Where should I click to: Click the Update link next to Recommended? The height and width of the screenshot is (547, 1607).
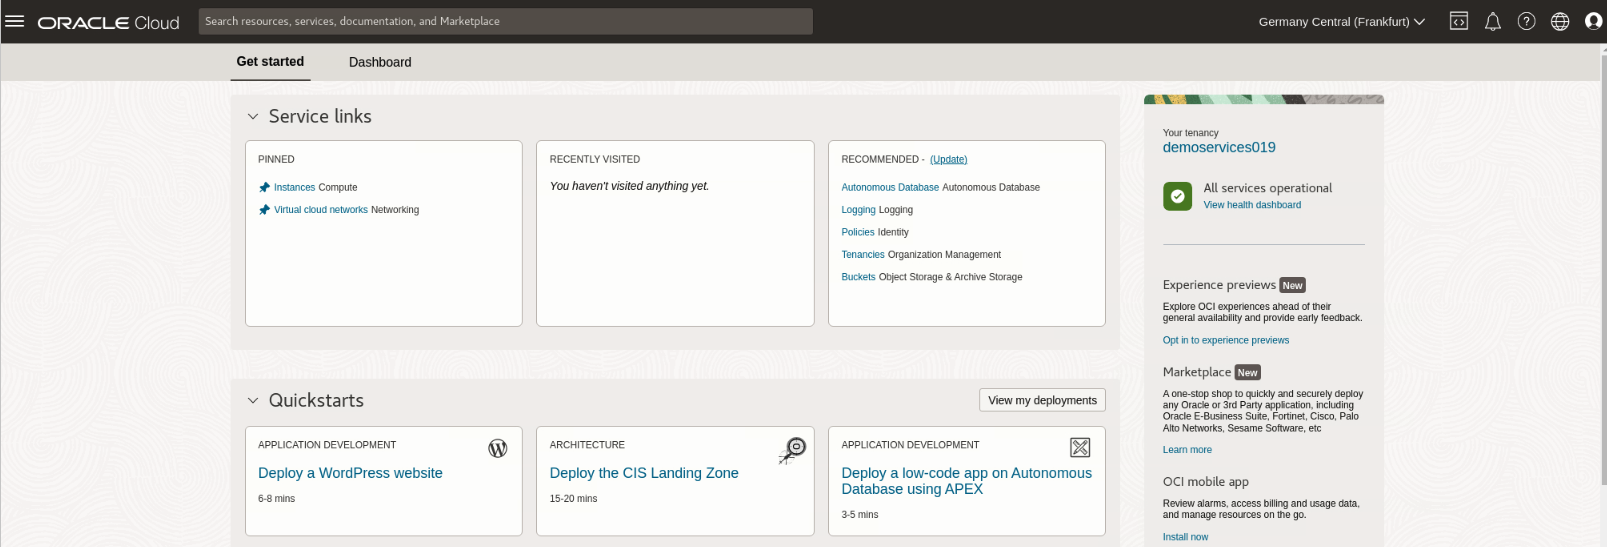click(x=948, y=159)
